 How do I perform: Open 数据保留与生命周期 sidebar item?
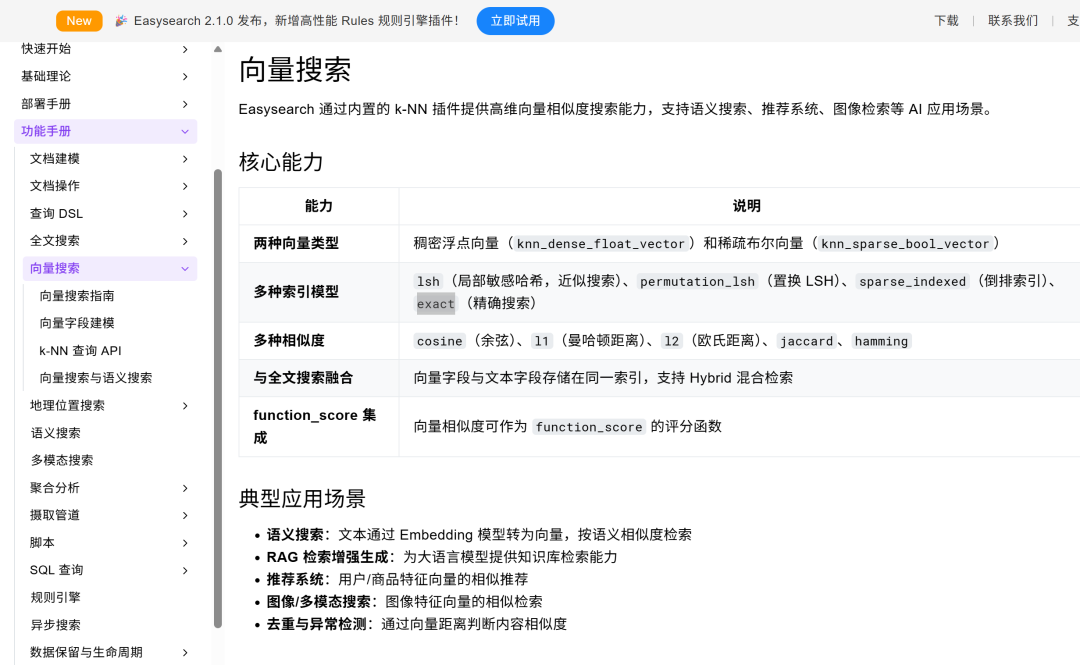pyautogui.click(x=86, y=653)
